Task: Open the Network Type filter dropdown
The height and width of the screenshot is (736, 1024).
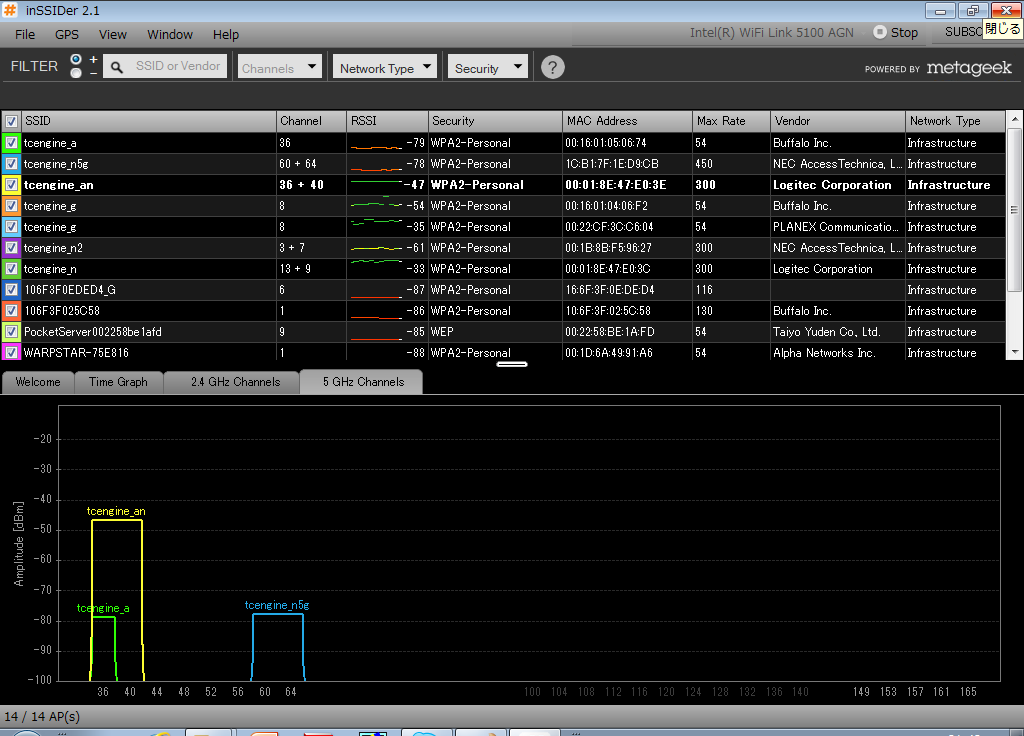Action: (385, 67)
